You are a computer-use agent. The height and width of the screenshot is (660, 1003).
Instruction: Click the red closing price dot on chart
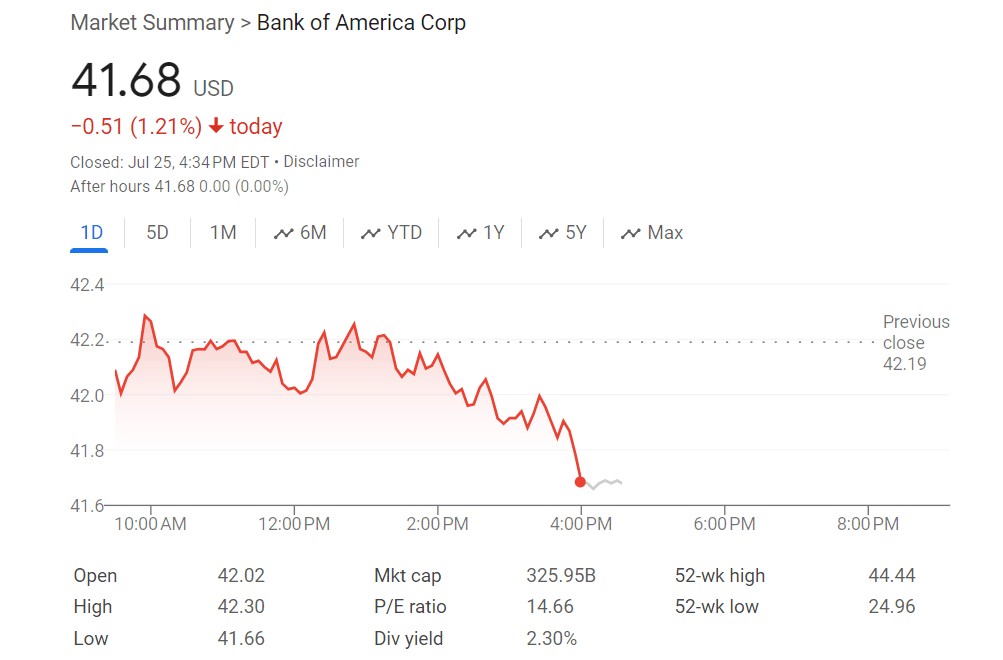click(x=580, y=482)
